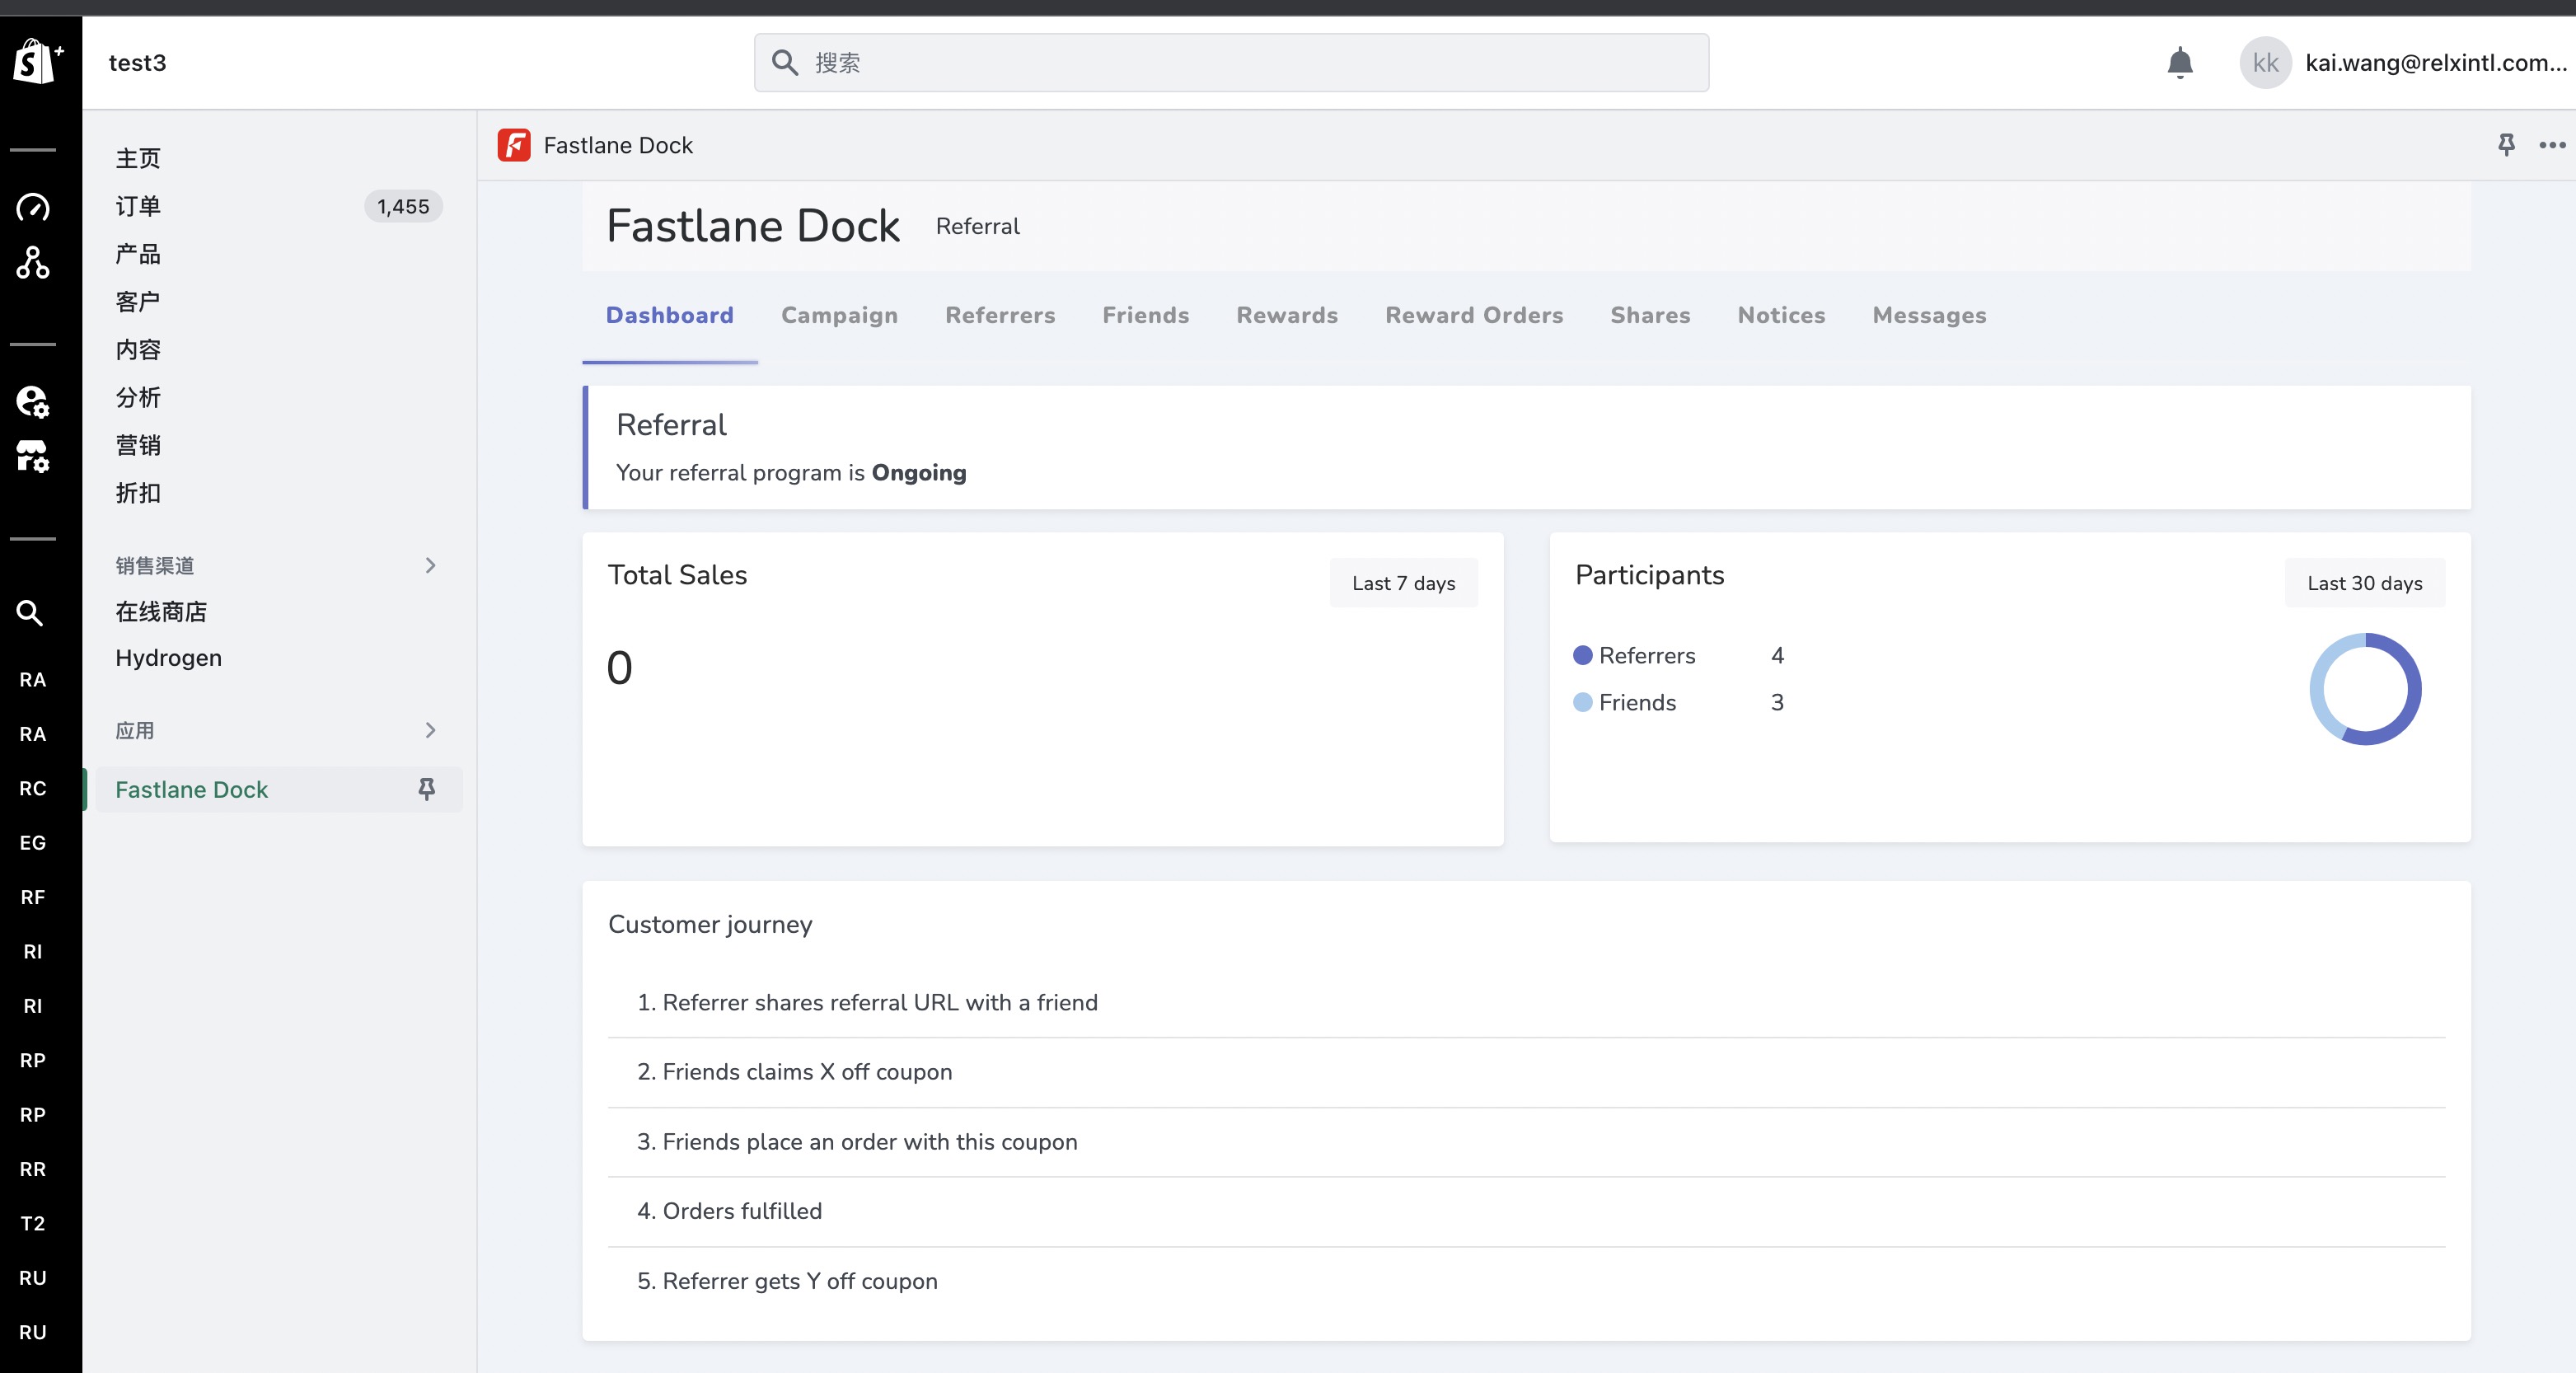Click the Participants donut chart
The width and height of the screenshot is (2576, 1373).
tap(2365, 689)
